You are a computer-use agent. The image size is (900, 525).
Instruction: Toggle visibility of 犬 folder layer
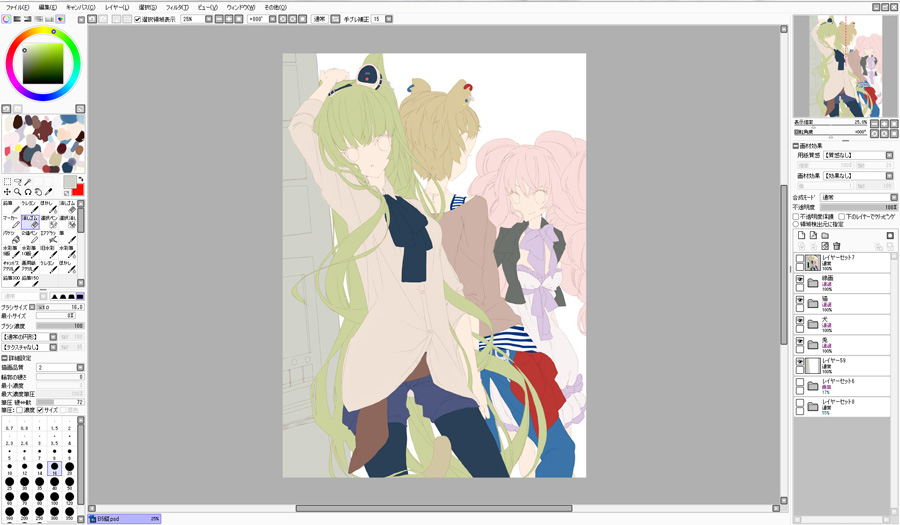coord(800,320)
